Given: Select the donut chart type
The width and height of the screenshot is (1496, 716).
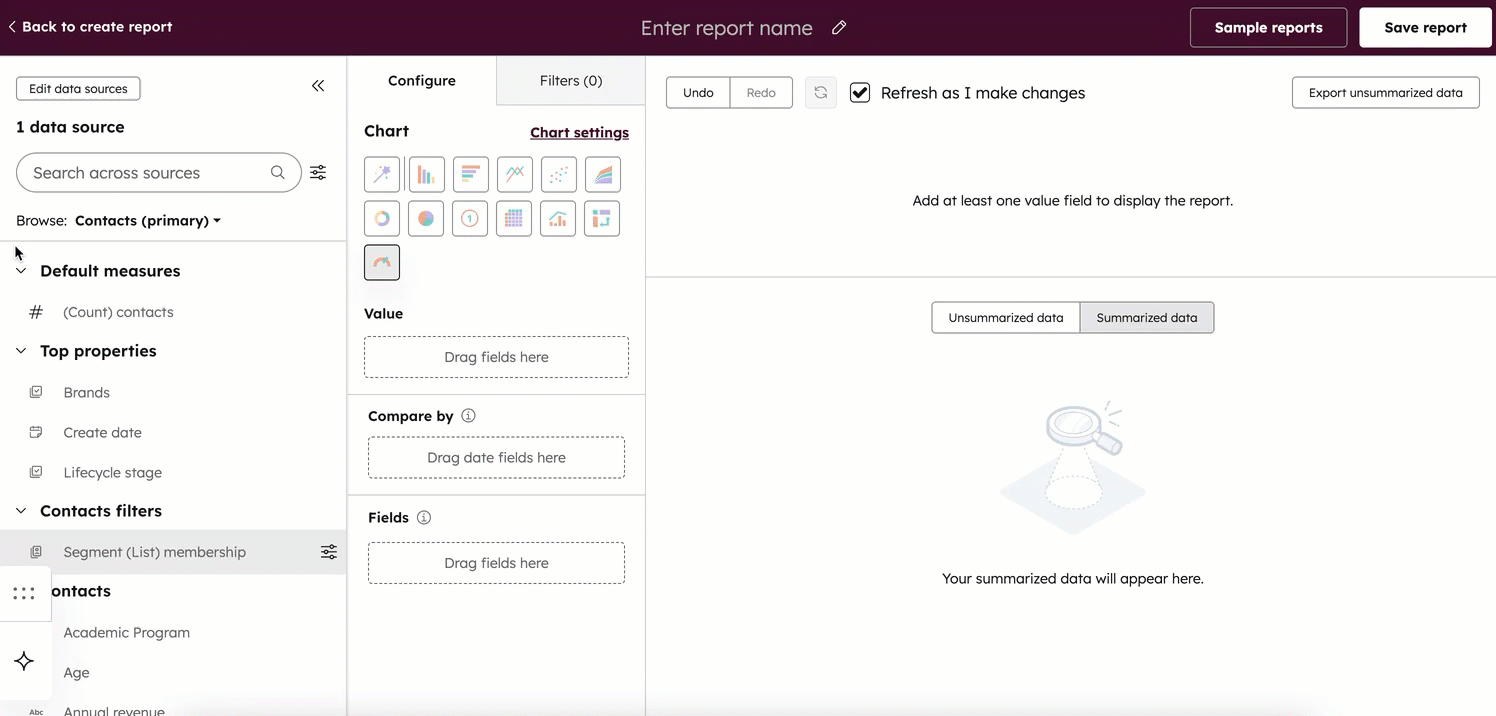Looking at the screenshot, I should pos(382,218).
